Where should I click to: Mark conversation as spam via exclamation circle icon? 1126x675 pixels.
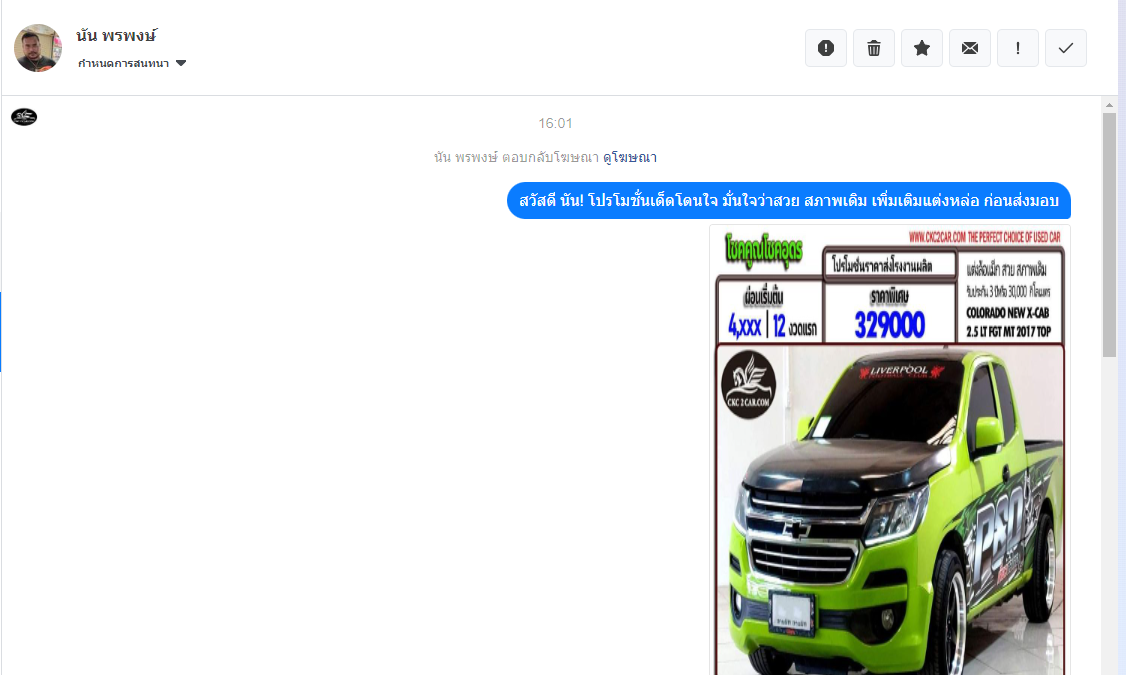click(x=826, y=48)
